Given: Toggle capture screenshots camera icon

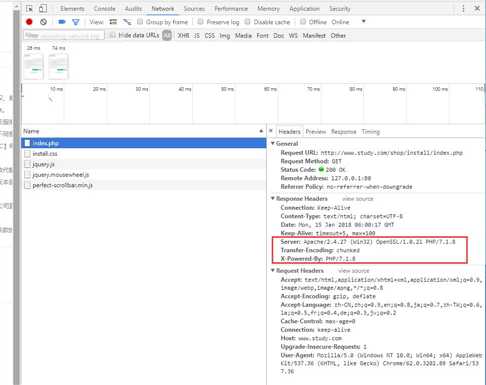Looking at the screenshot, I should point(62,22).
